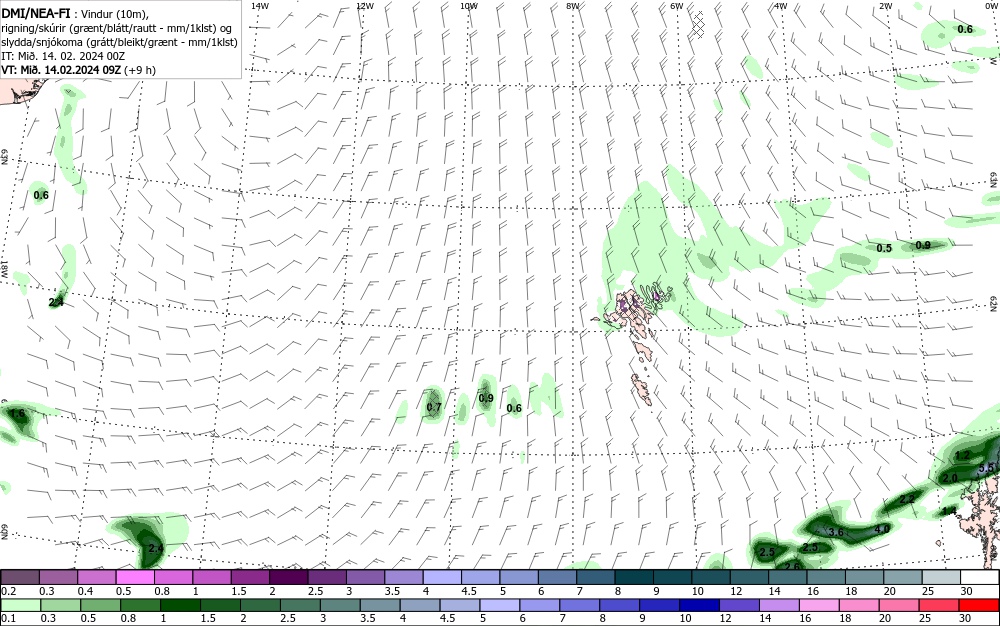Pick the dark purple 0.2 snow swatch

click(20, 577)
